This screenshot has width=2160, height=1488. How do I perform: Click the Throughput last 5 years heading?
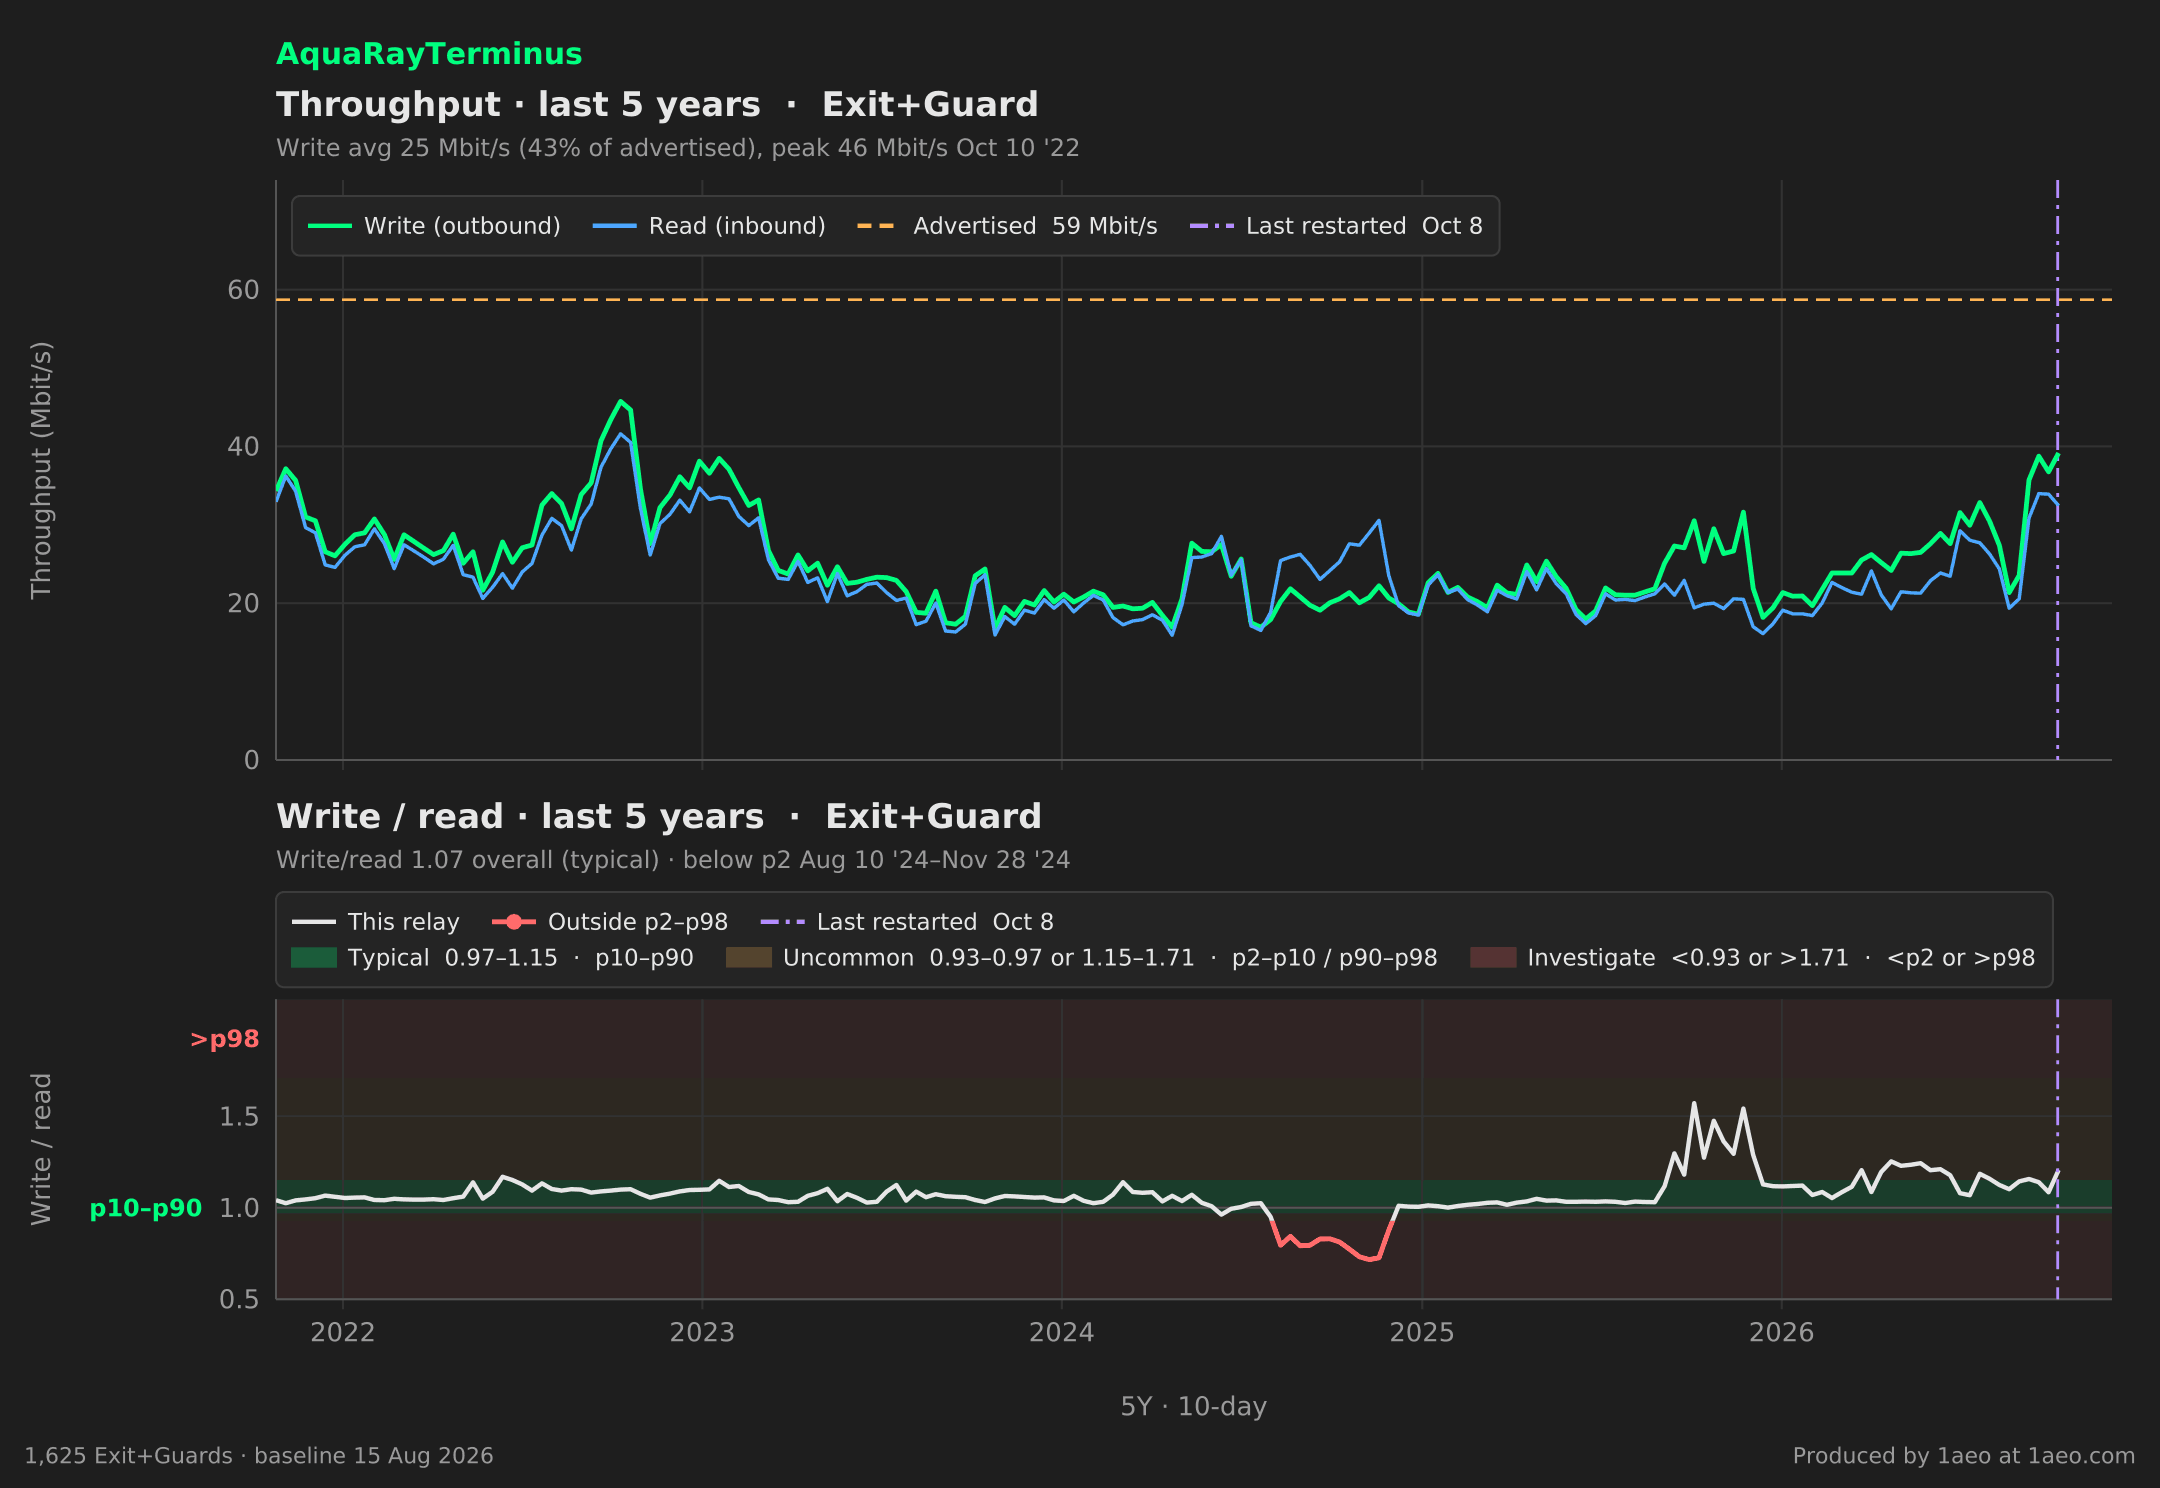coord(657,105)
